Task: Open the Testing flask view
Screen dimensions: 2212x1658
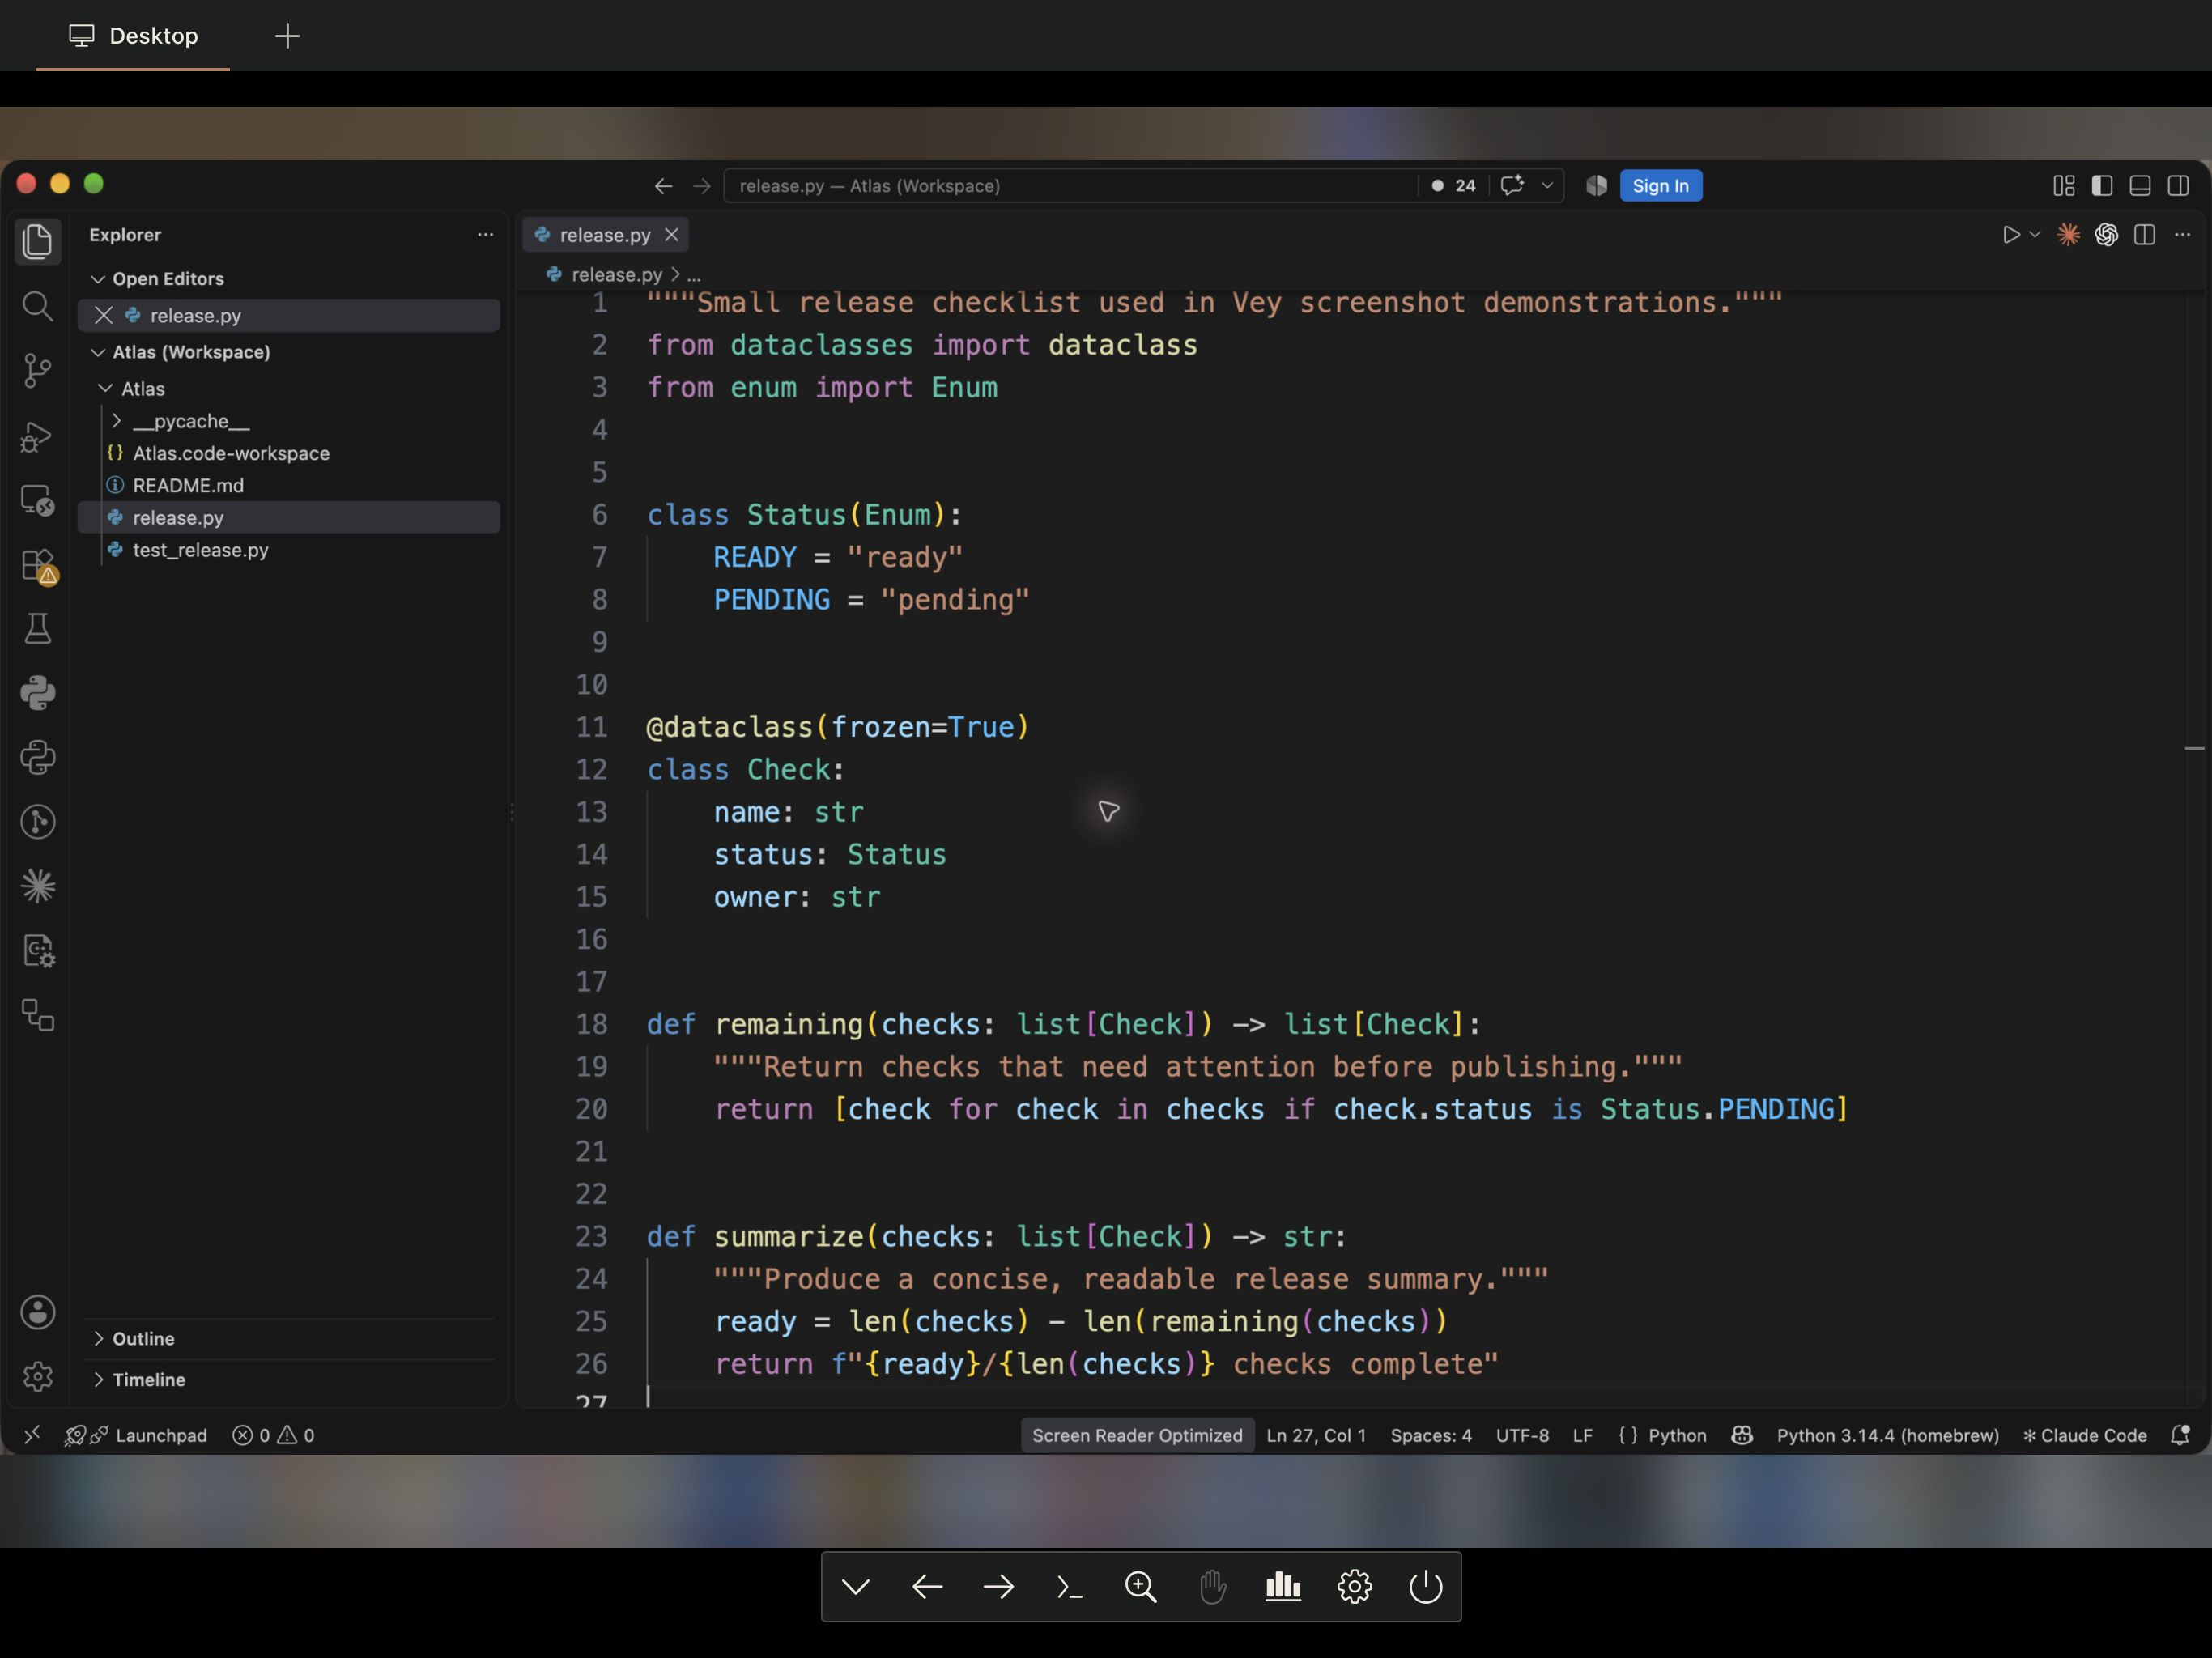Action: (37, 629)
